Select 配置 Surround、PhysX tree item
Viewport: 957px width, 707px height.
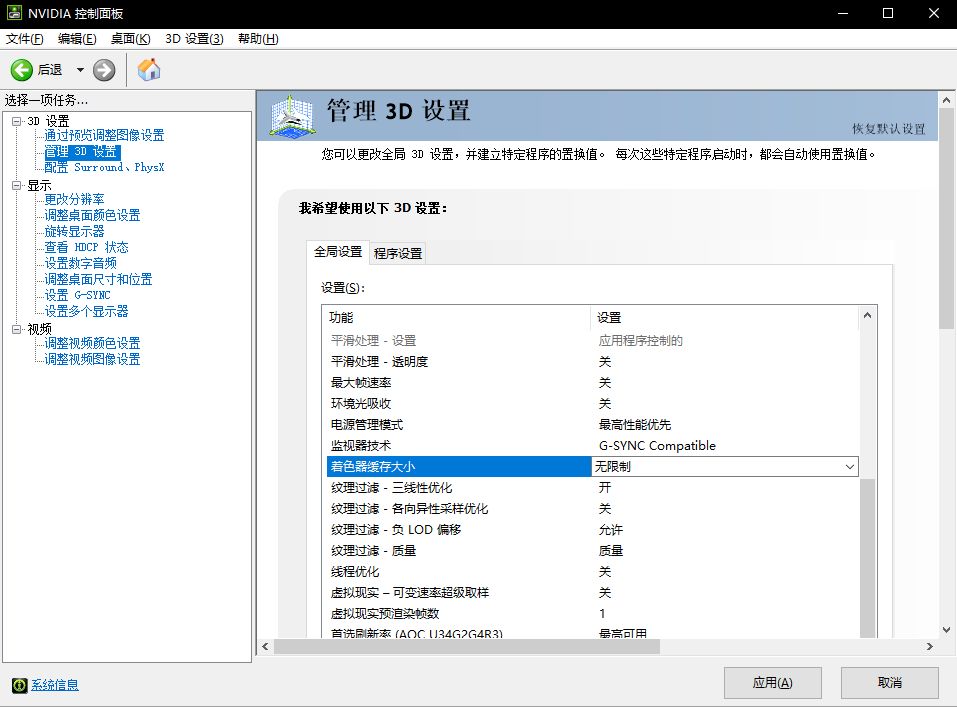click(104, 167)
